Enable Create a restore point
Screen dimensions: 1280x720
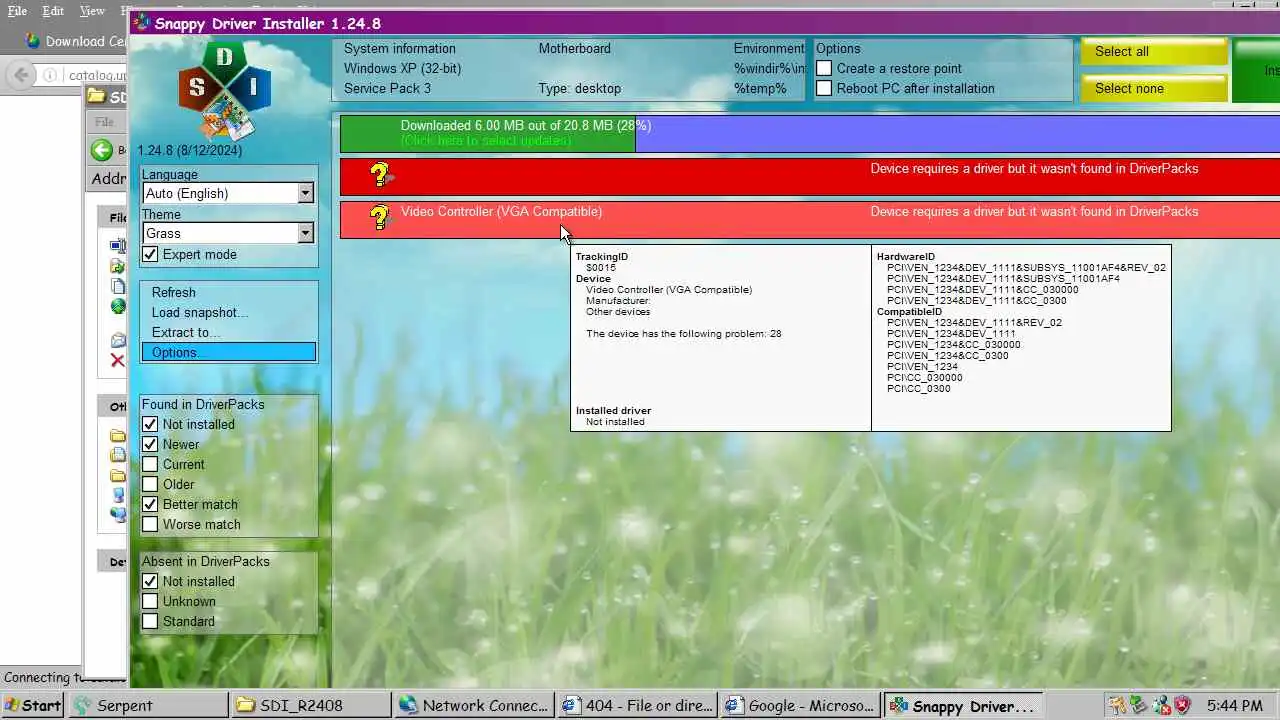[x=824, y=68]
